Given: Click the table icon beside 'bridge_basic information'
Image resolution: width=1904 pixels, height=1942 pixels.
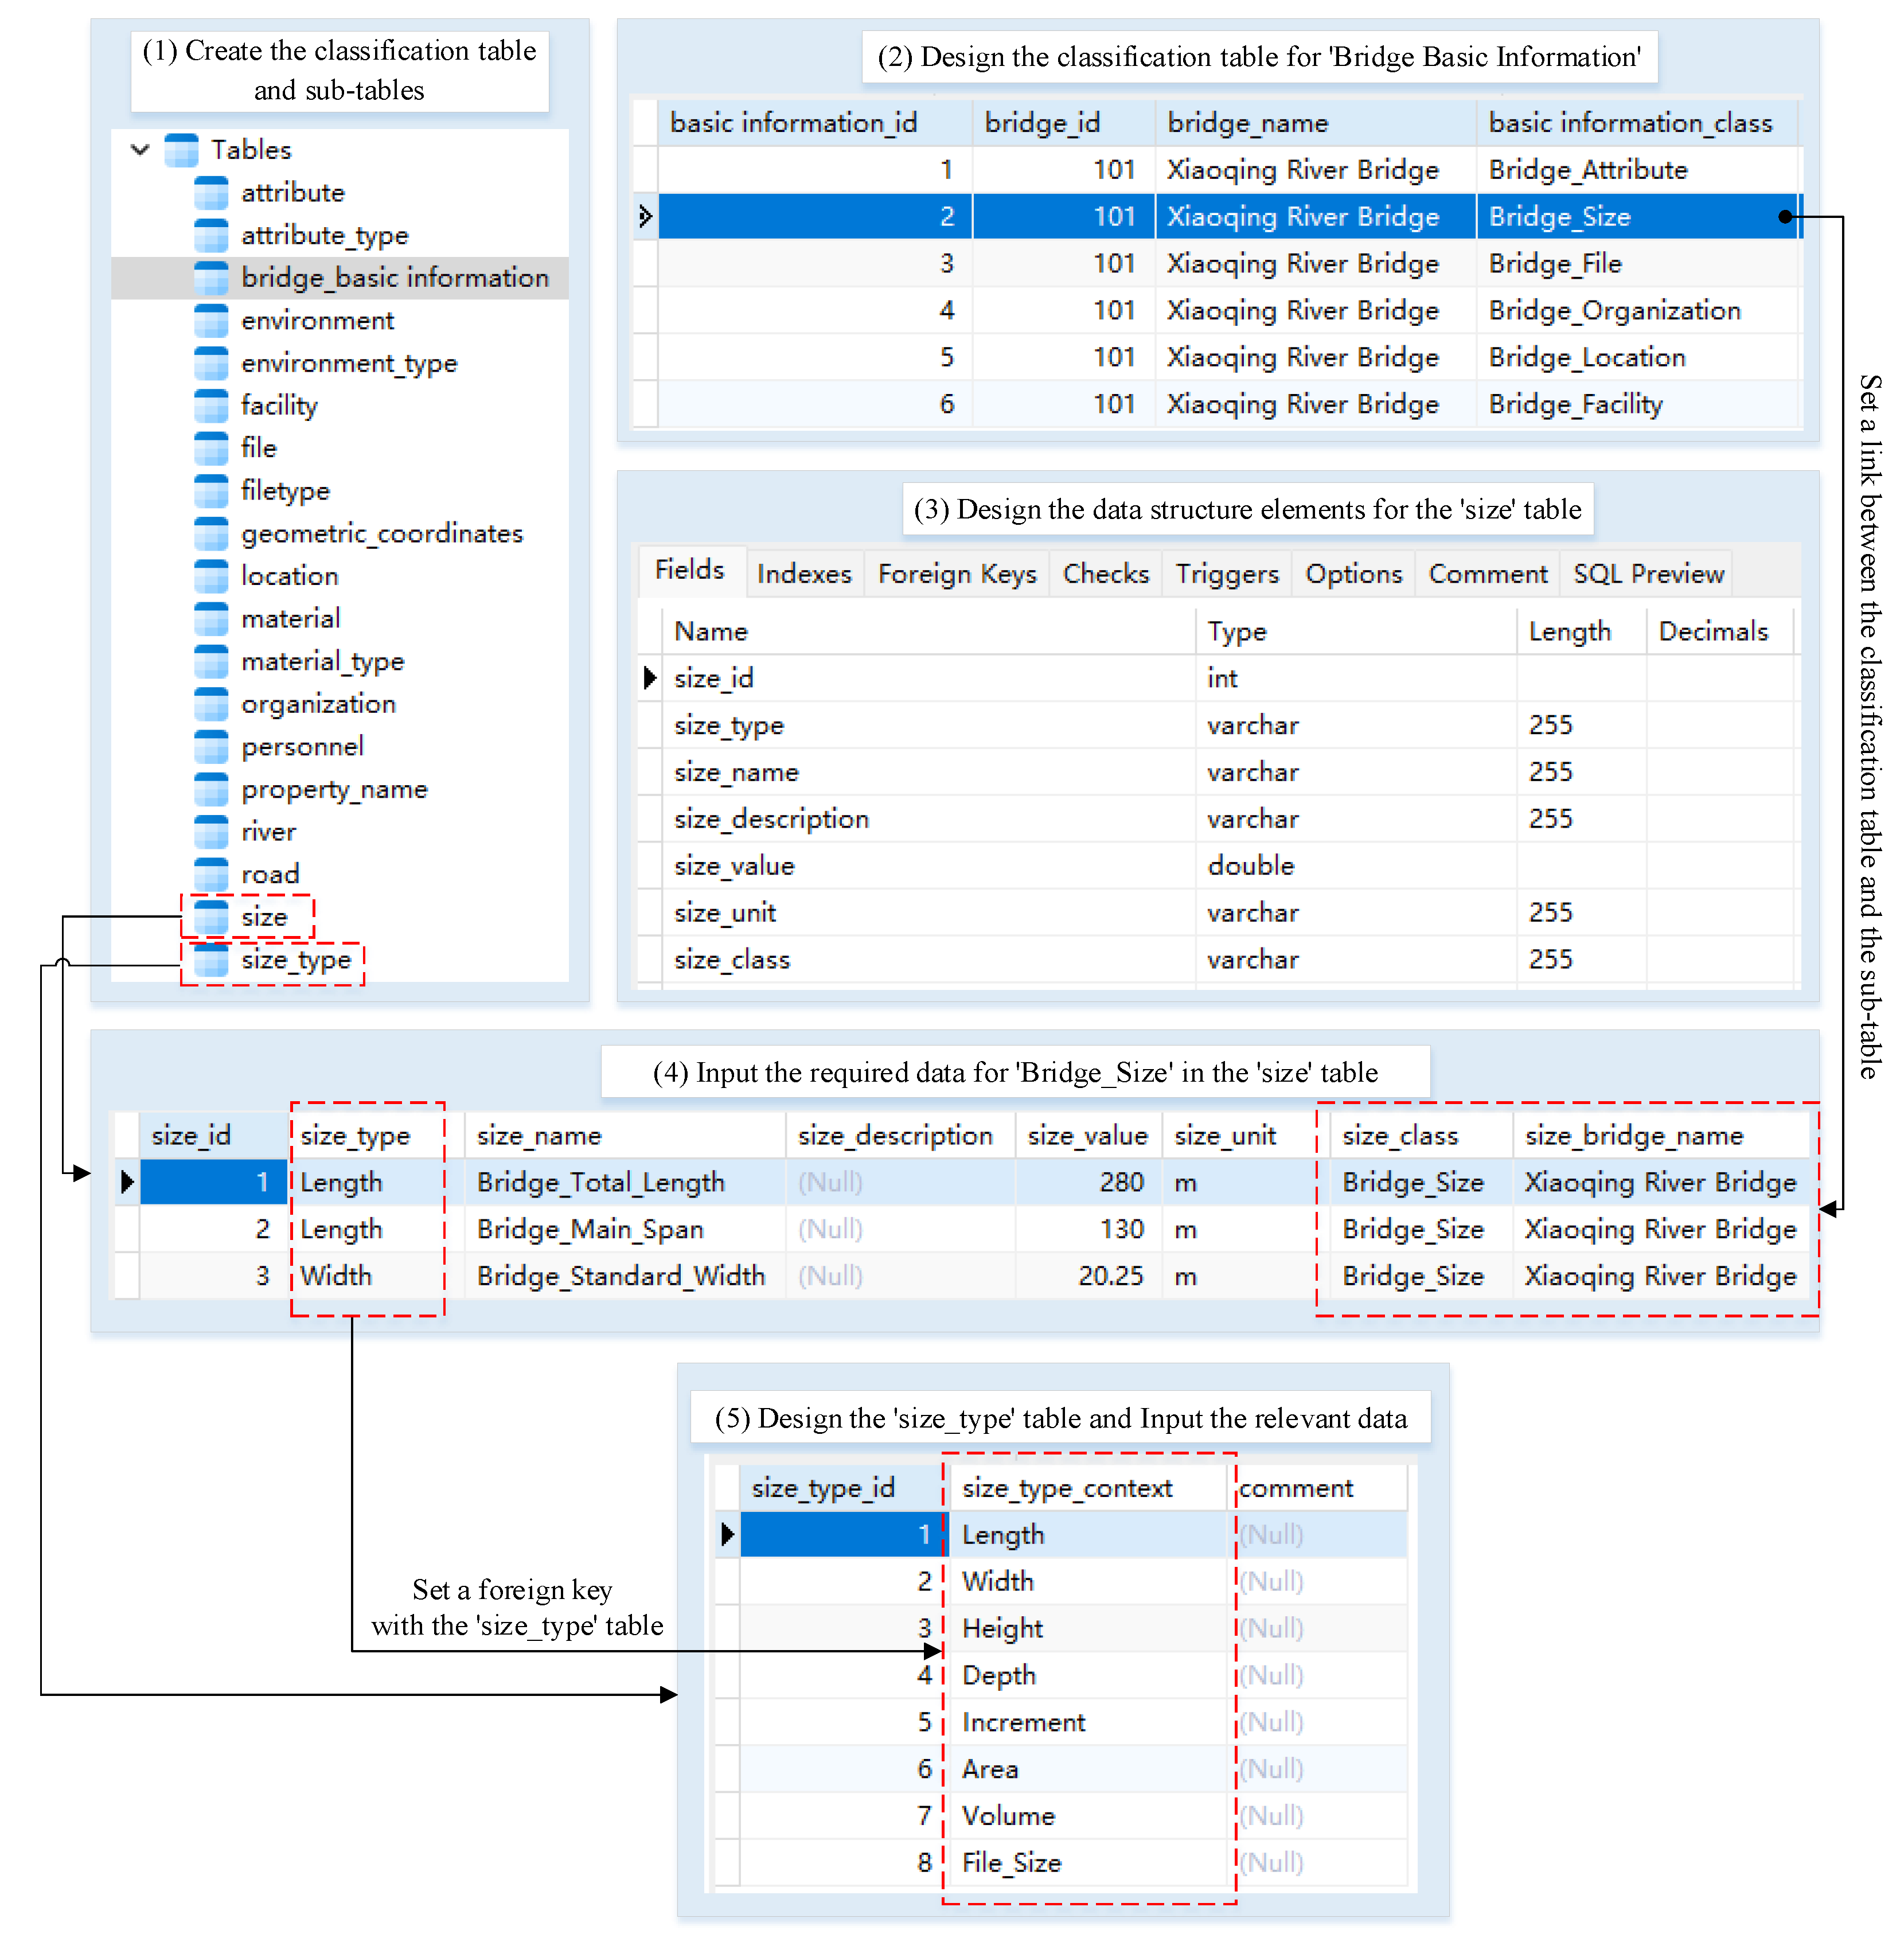Looking at the screenshot, I should coord(213,277).
